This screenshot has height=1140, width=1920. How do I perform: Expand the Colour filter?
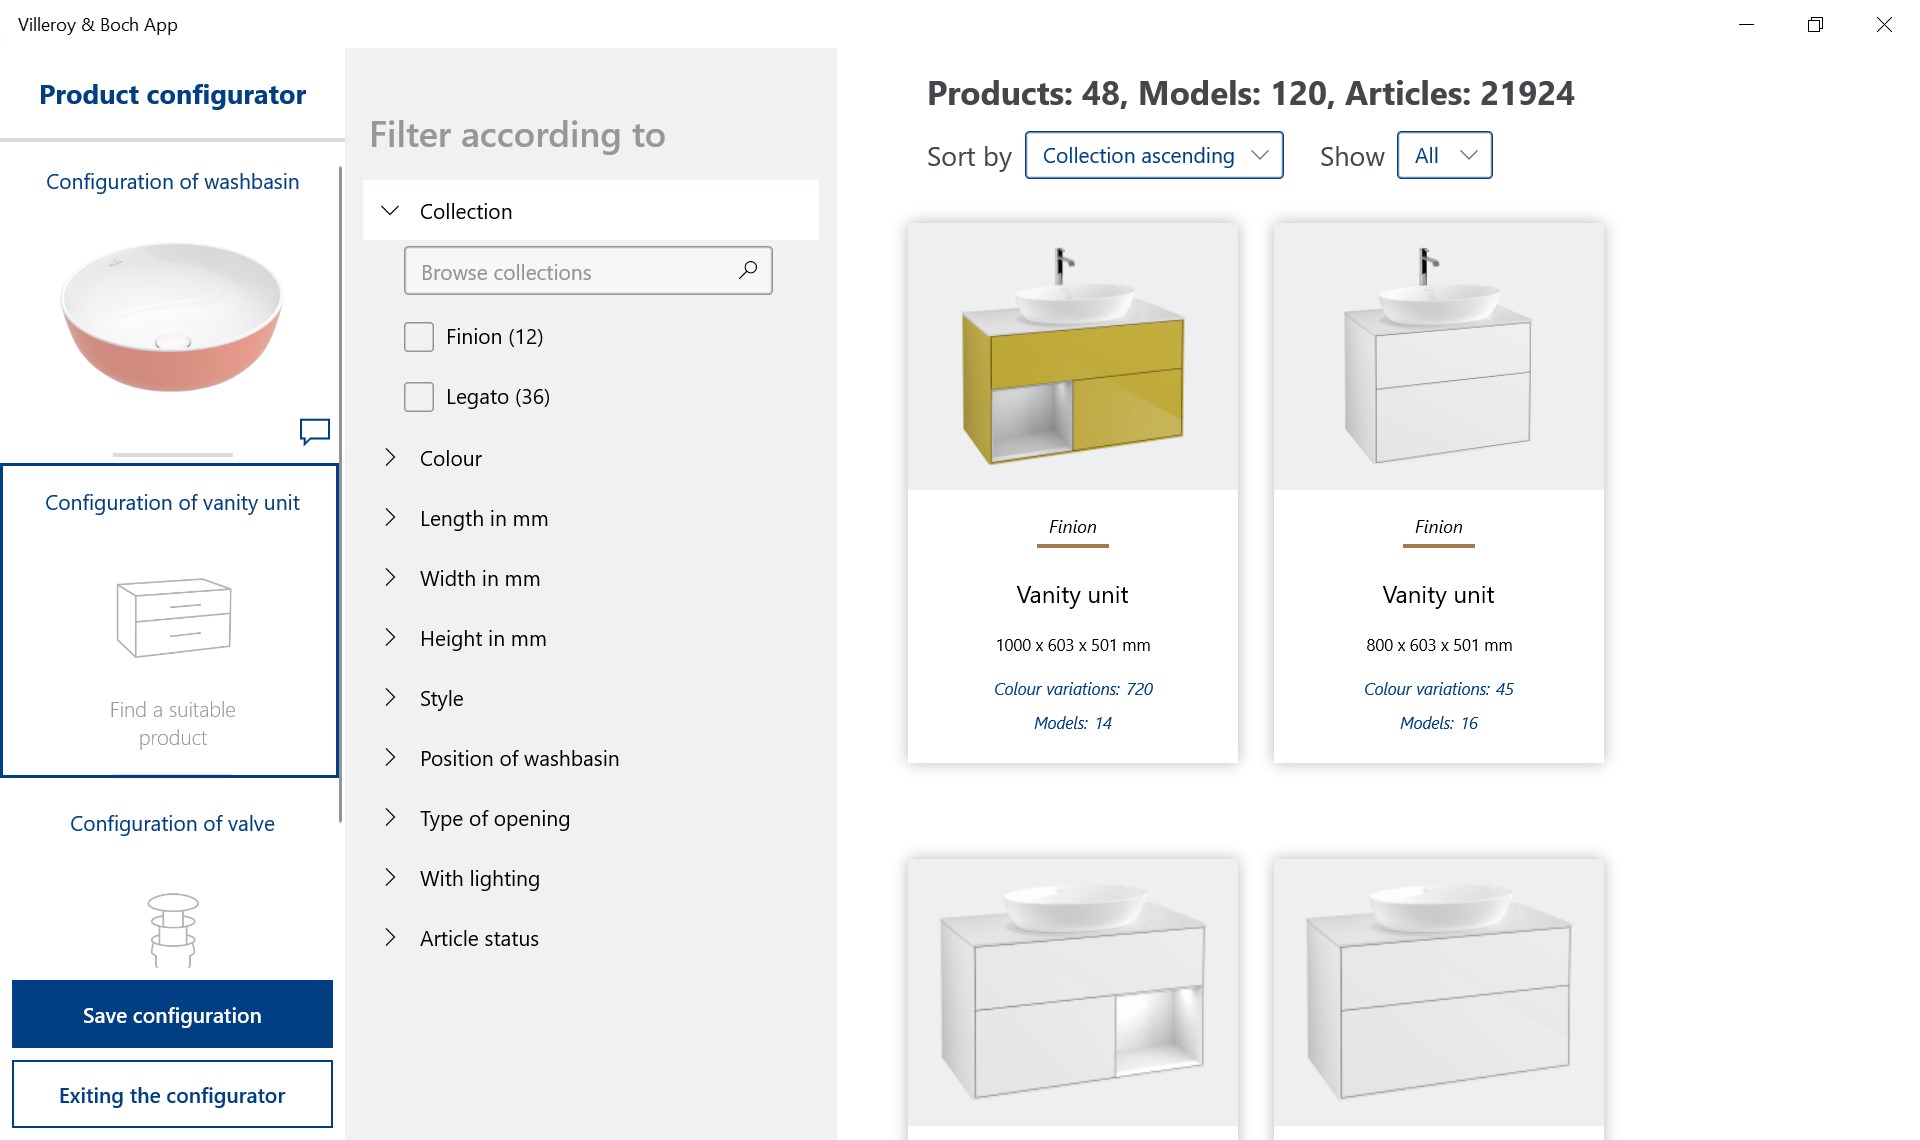[x=391, y=458]
